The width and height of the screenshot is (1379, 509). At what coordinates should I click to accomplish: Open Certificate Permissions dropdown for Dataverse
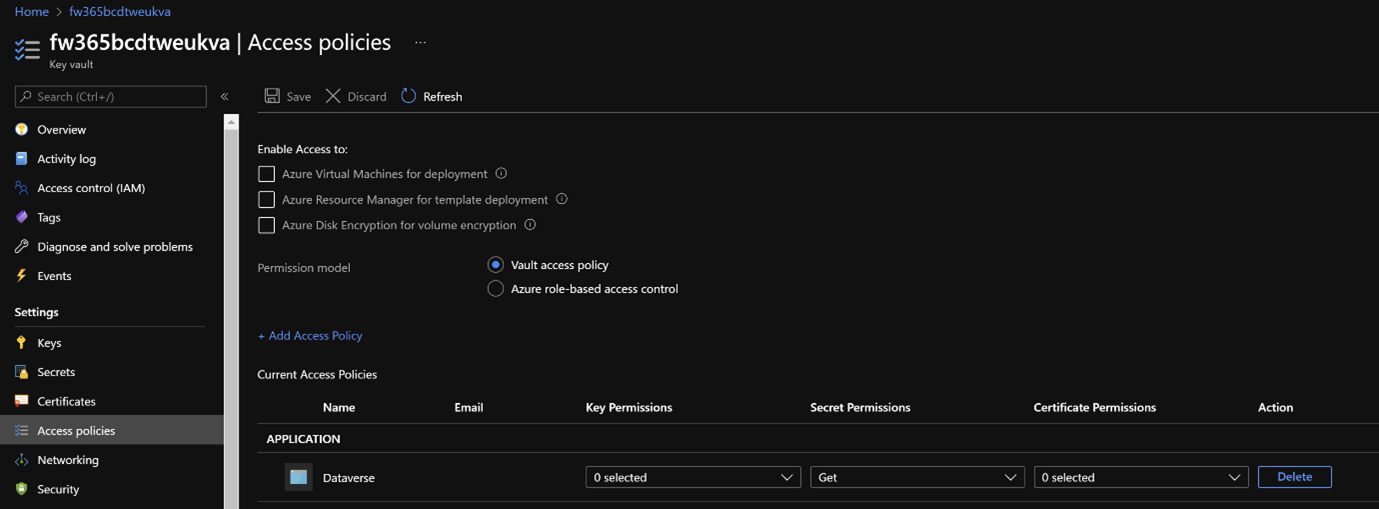coord(1140,478)
